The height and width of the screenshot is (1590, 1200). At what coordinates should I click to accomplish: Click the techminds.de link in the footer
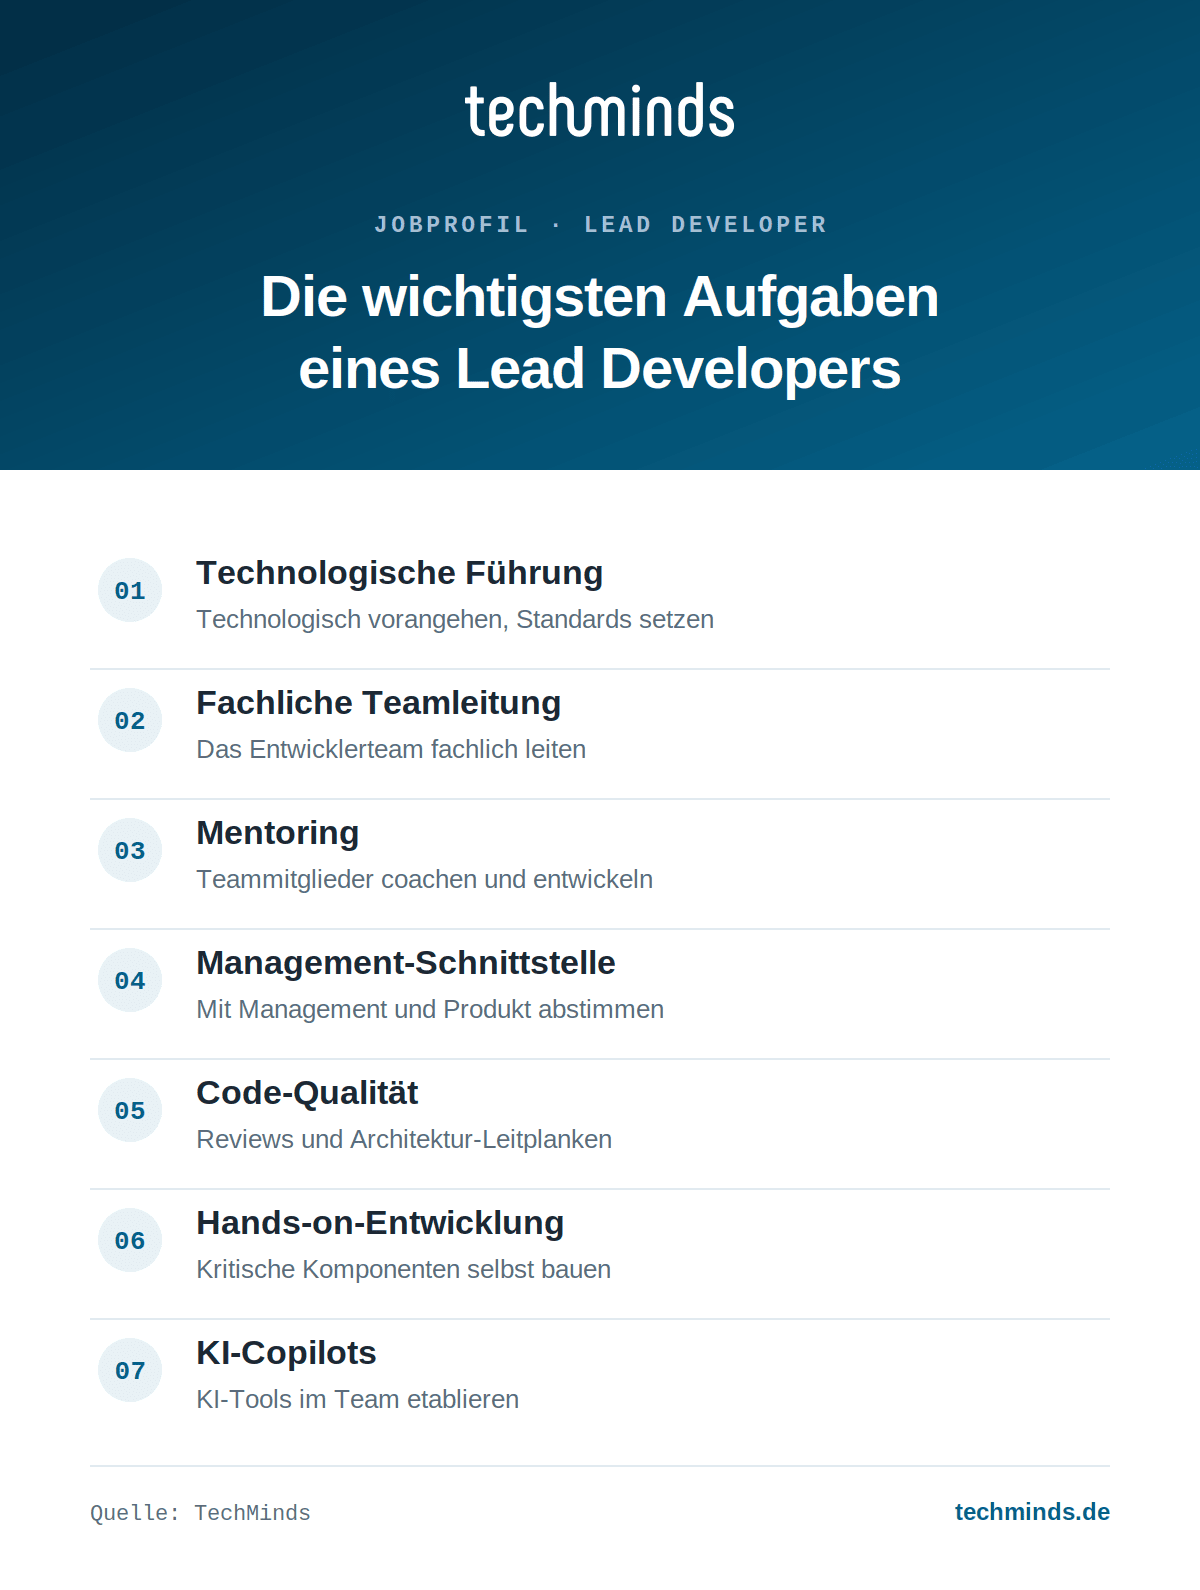point(1032,1512)
